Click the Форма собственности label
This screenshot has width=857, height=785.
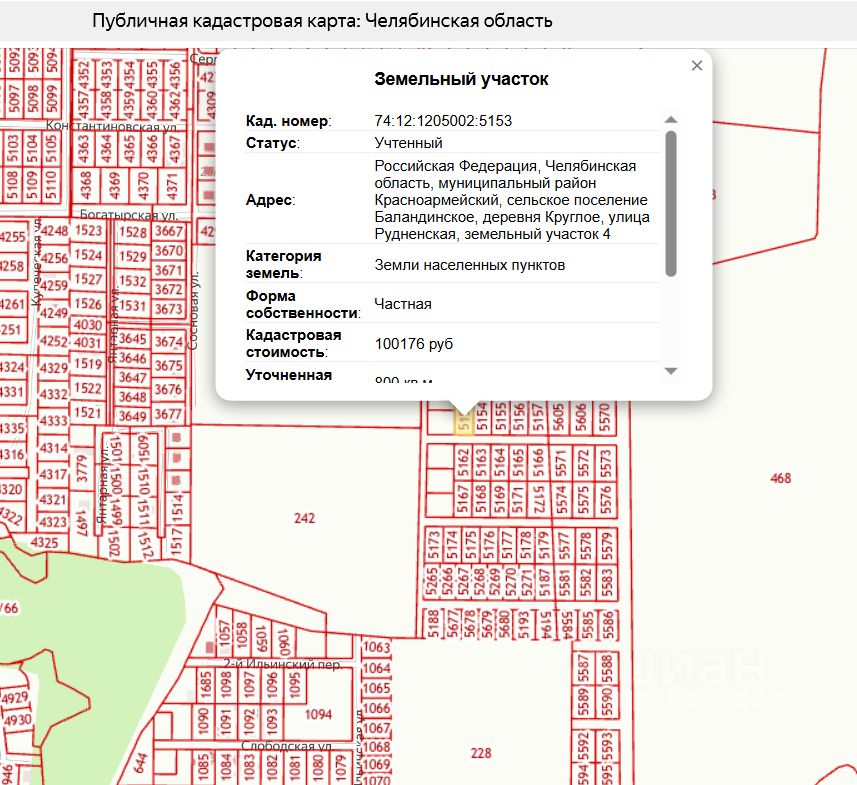click(303, 304)
